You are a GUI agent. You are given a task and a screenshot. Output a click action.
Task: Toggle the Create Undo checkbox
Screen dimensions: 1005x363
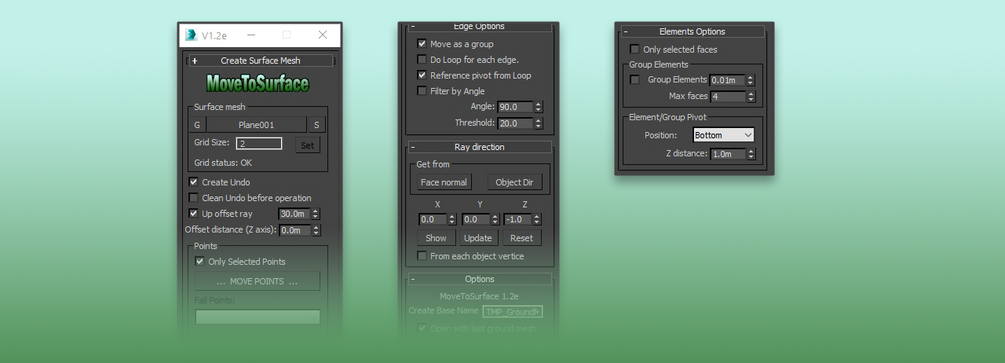pyautogui.click(x=194, y=182)
